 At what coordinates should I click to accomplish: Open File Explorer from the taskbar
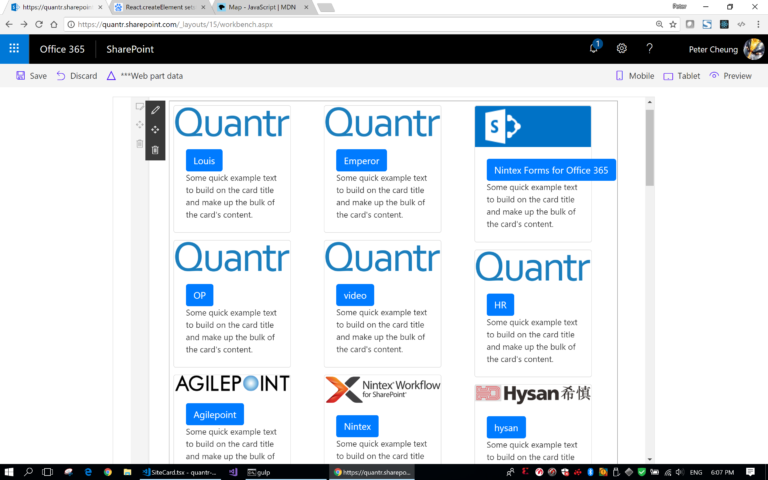[127, 472]
